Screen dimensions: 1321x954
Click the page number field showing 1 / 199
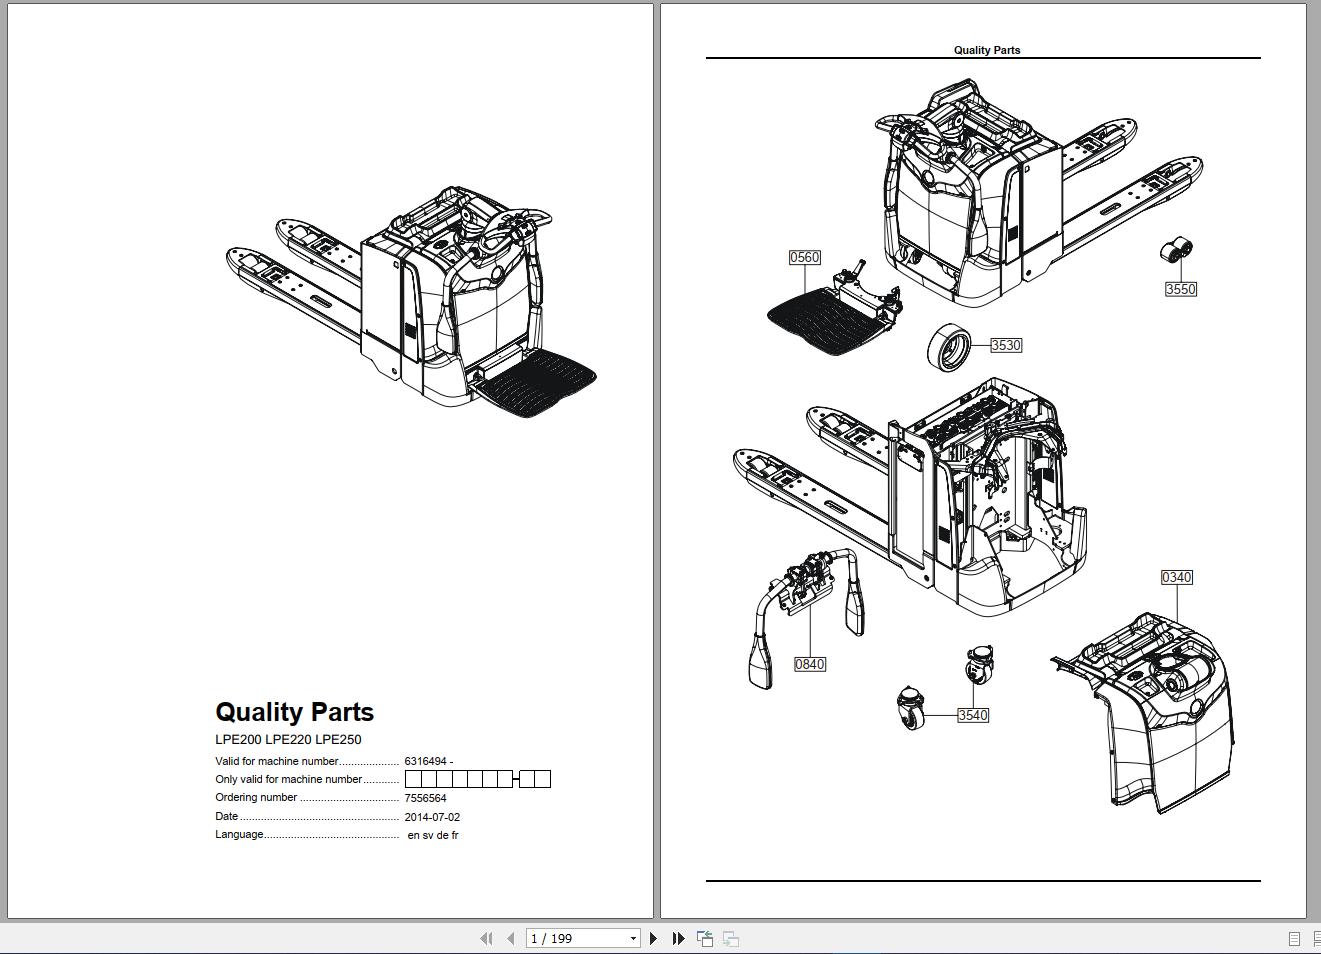click(x=575, y=938)
